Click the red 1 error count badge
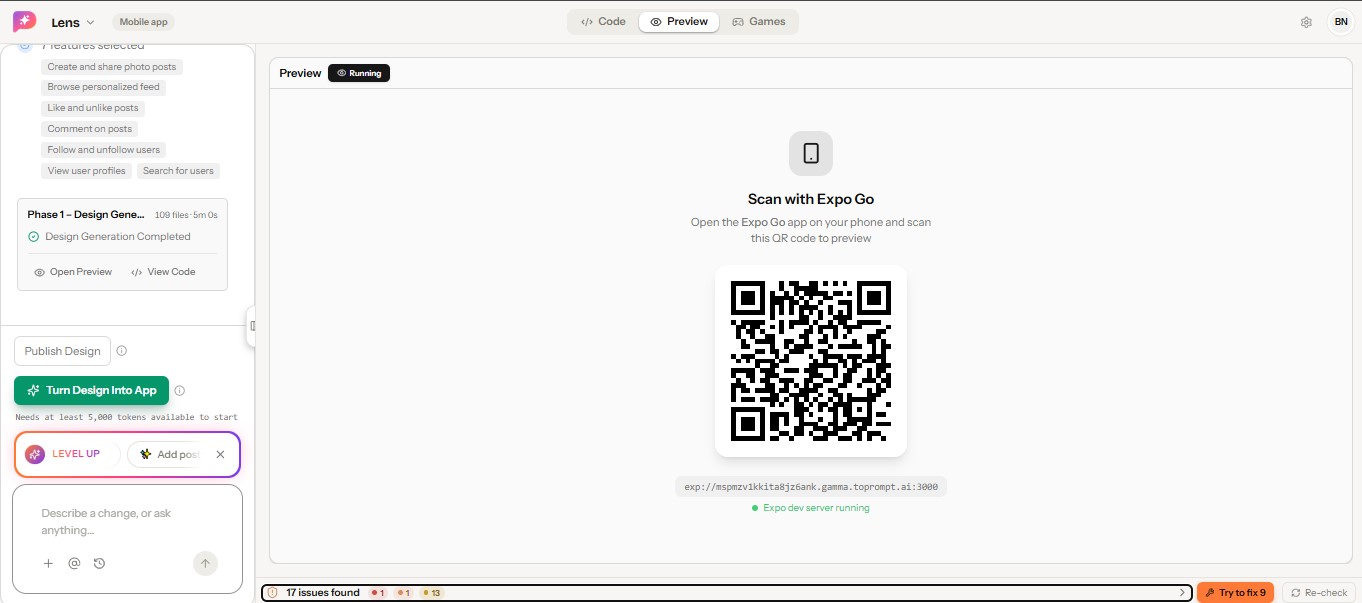 pos(378,593)
